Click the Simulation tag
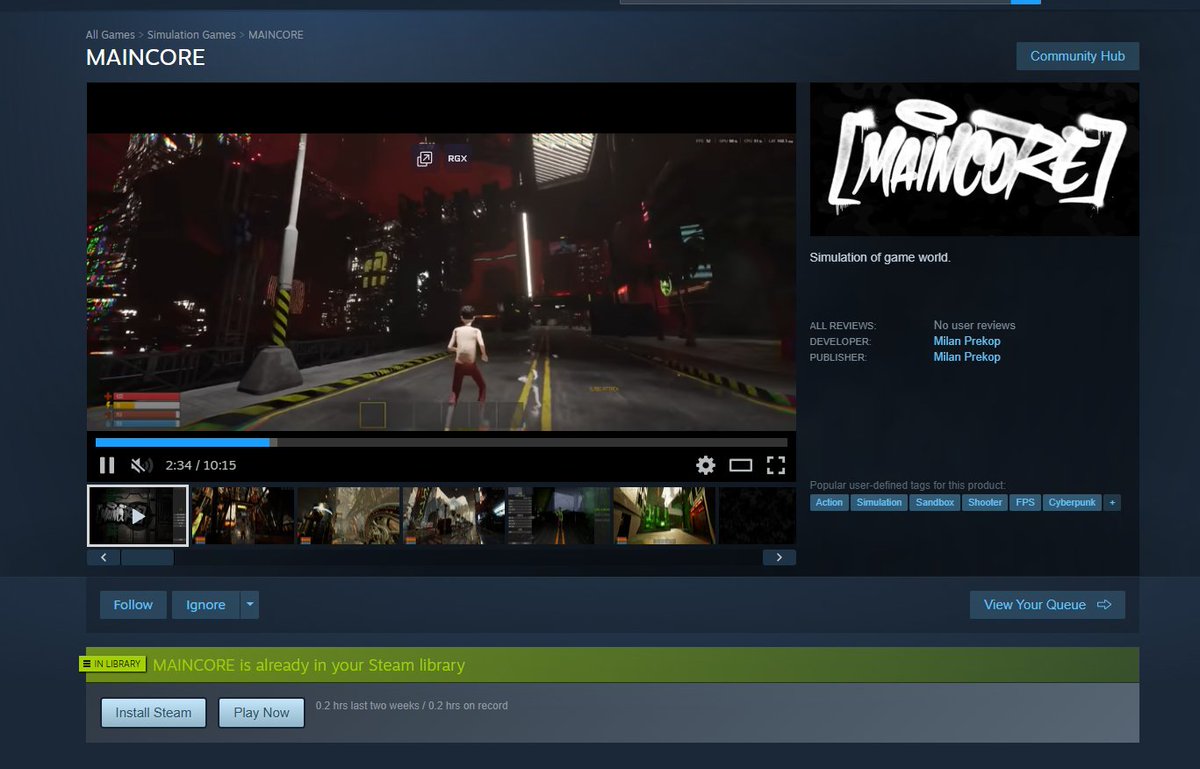Screen dimensions: 1200x769 (x=879, y=503)
